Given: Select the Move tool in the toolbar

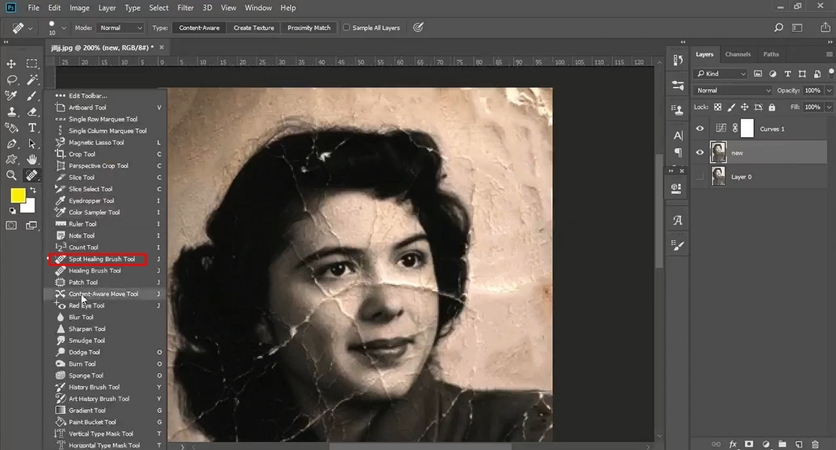Looking at the screenshot, I should (12, 63).
